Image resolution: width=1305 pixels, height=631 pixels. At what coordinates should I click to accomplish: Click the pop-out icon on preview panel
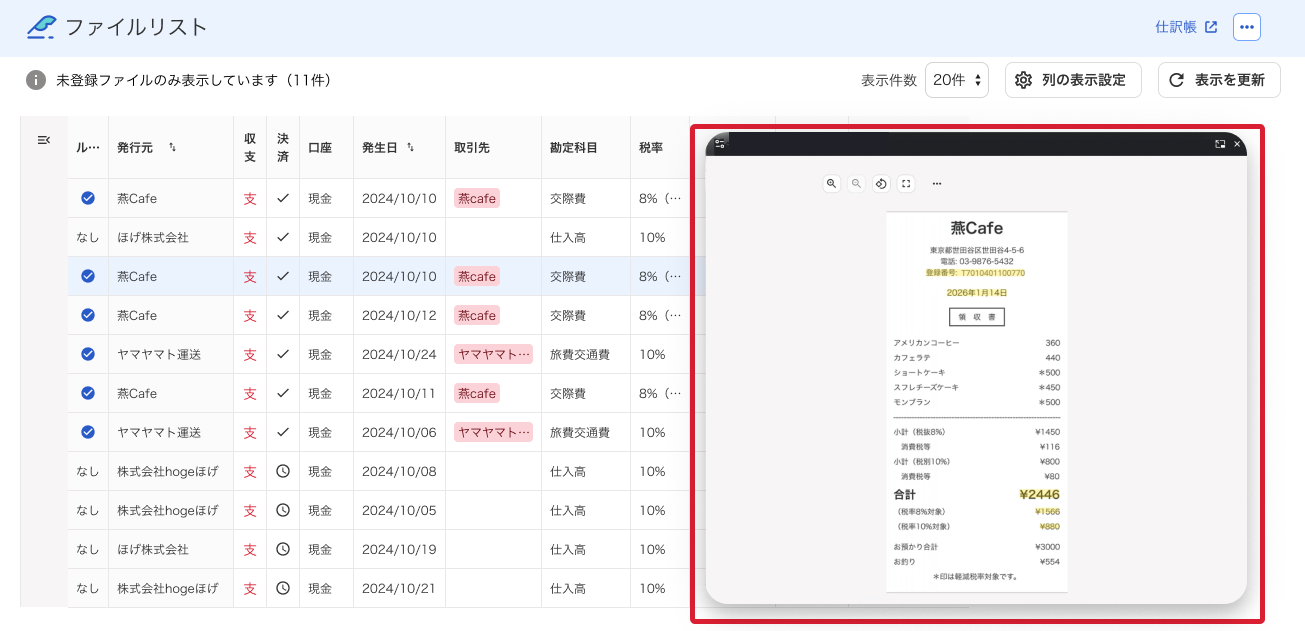coord(1220,144)
